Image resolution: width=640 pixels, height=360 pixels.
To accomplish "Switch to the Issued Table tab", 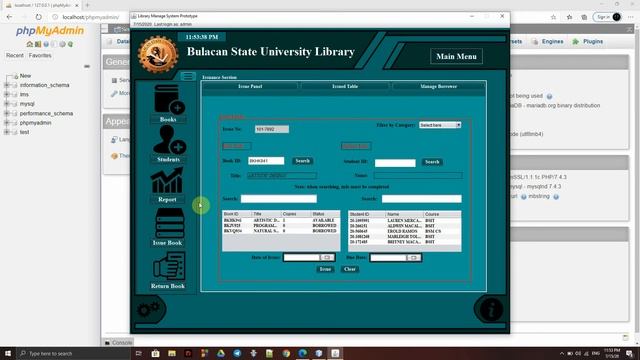I will pos(345,87).
